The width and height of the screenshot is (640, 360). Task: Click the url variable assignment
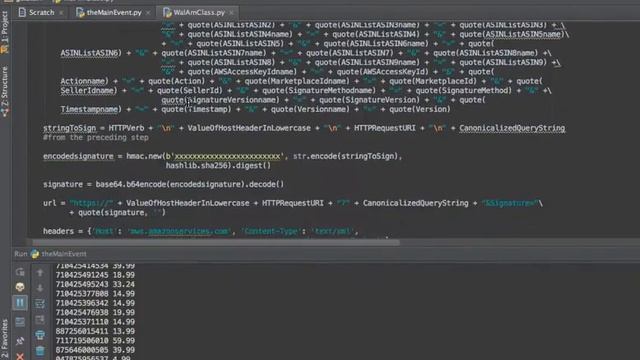click(49, 203)
